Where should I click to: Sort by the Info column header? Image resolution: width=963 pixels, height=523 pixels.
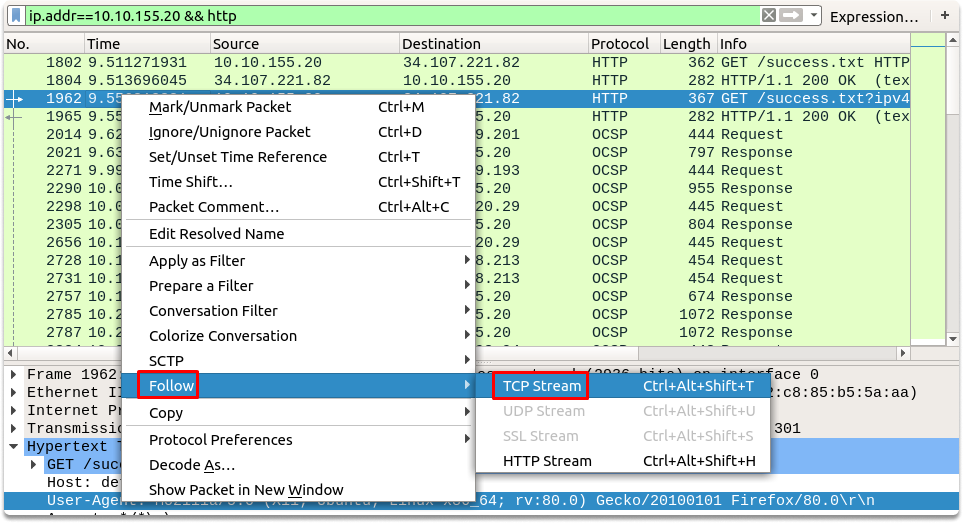coord(813,44)
